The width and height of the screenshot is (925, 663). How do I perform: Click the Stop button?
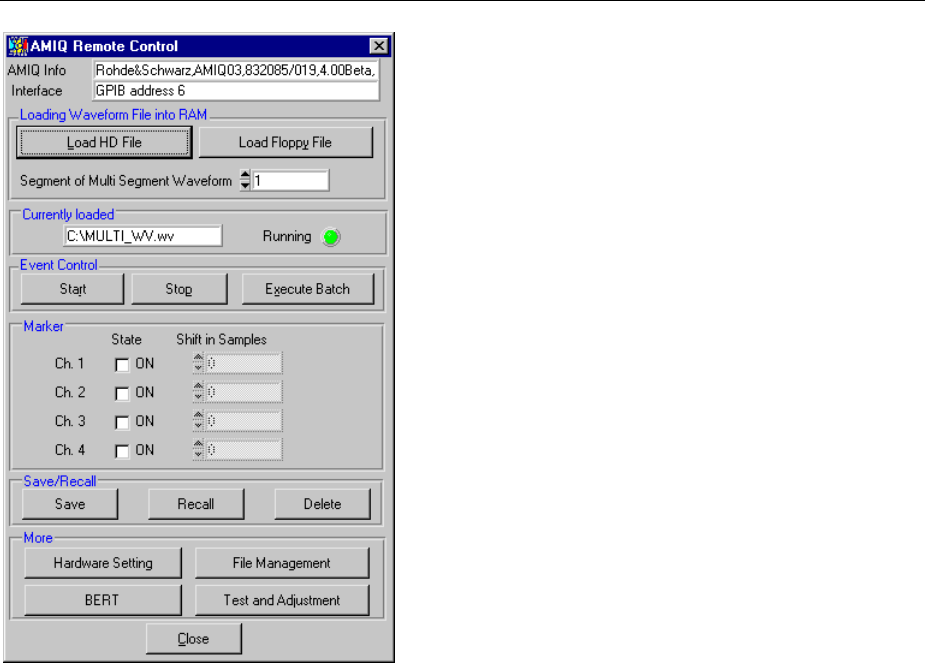point(179,289)
